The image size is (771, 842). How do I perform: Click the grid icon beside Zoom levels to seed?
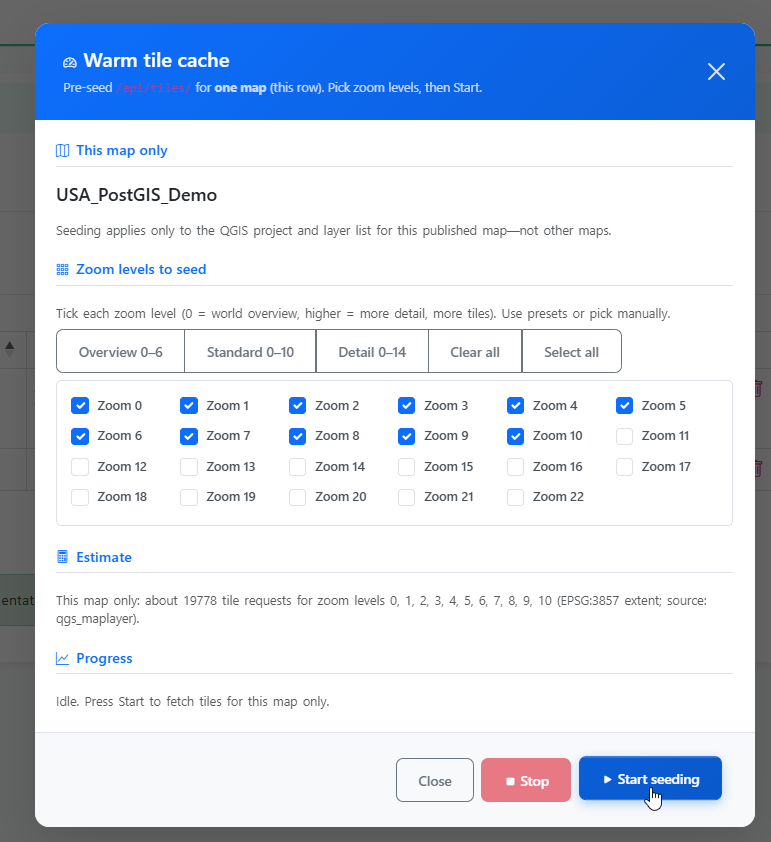pos(63,270)
